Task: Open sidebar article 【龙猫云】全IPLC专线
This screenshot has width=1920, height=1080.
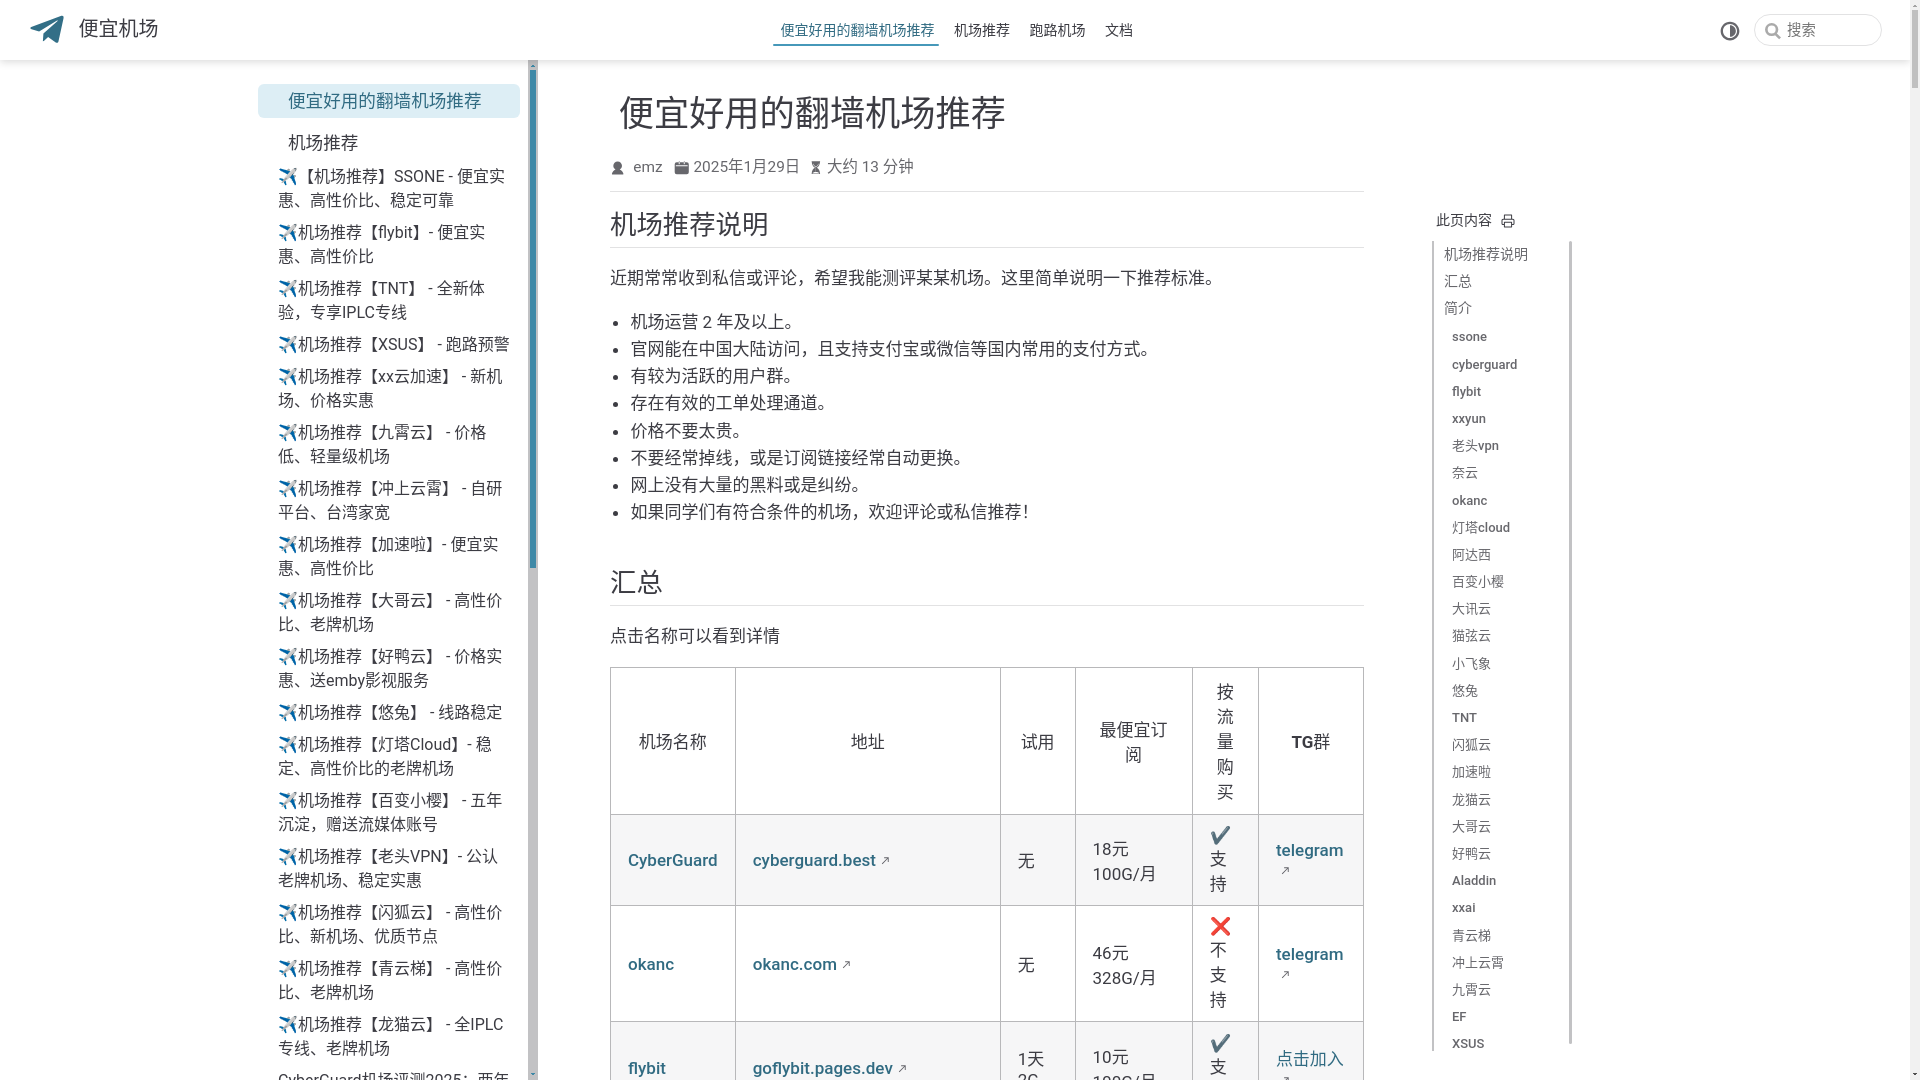Action: click(394, 1036)
